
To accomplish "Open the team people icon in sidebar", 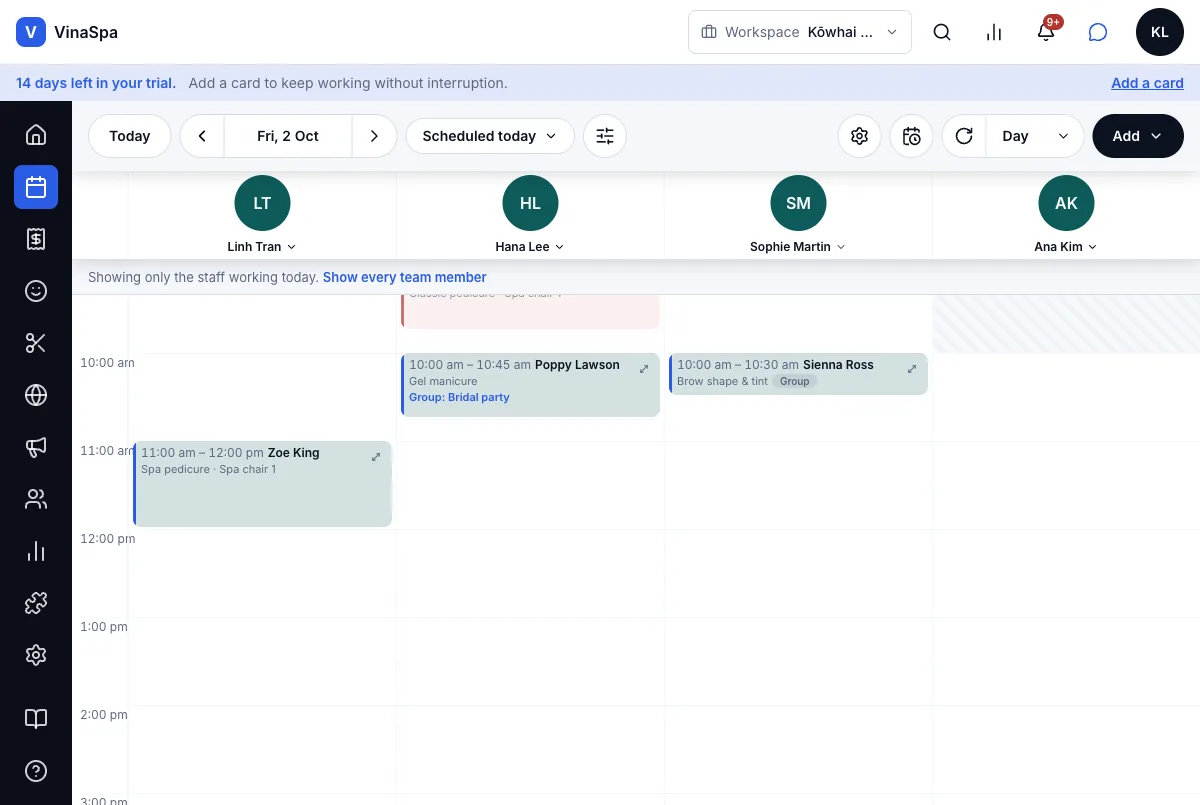I will (36, 499).
